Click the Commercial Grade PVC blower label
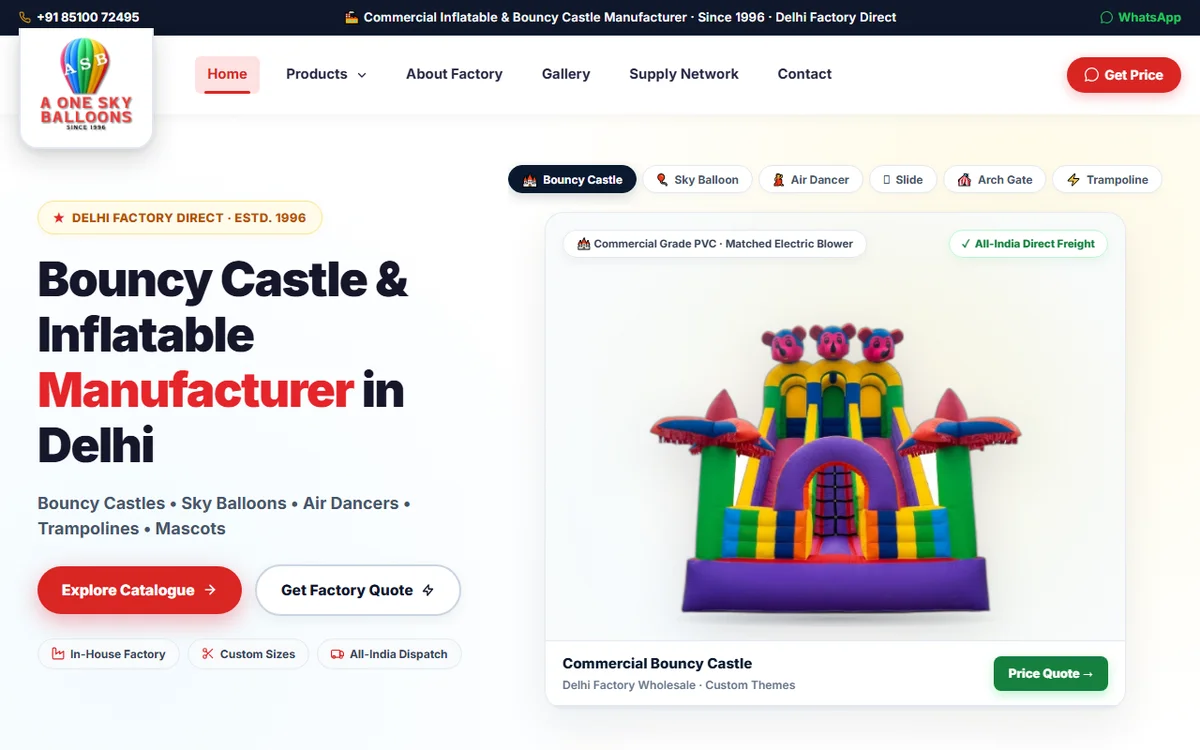 click(x=715, y=244)
